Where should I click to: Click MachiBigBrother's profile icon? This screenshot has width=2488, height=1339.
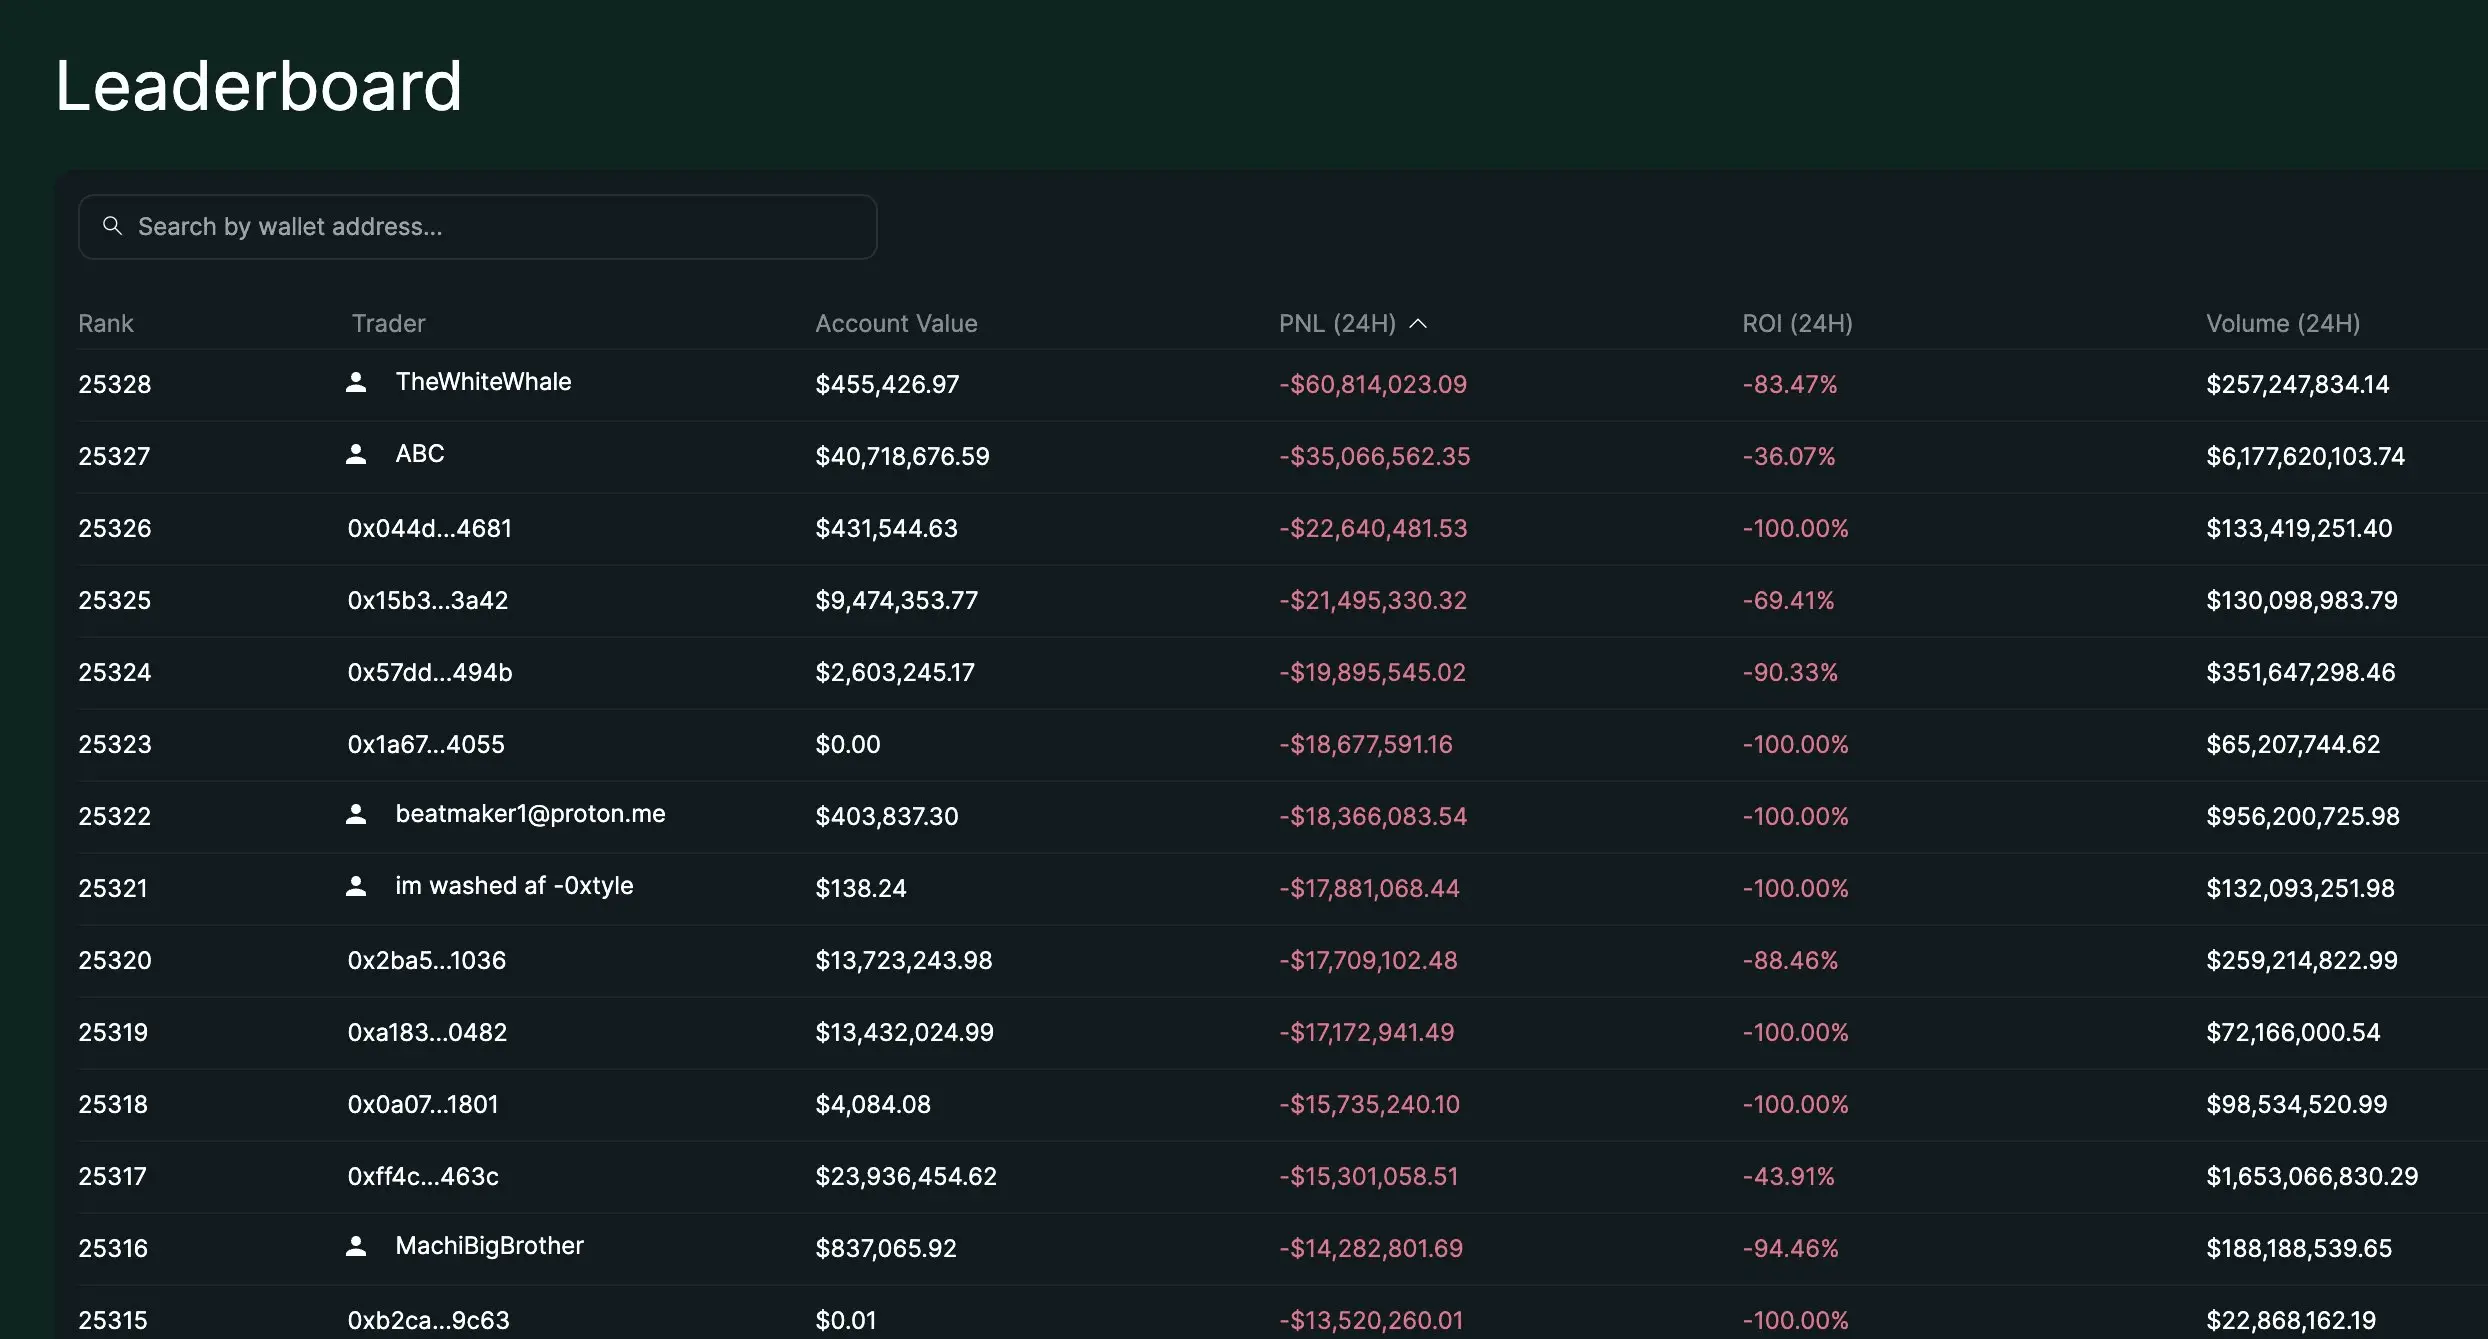click(x=356, y=1246)
